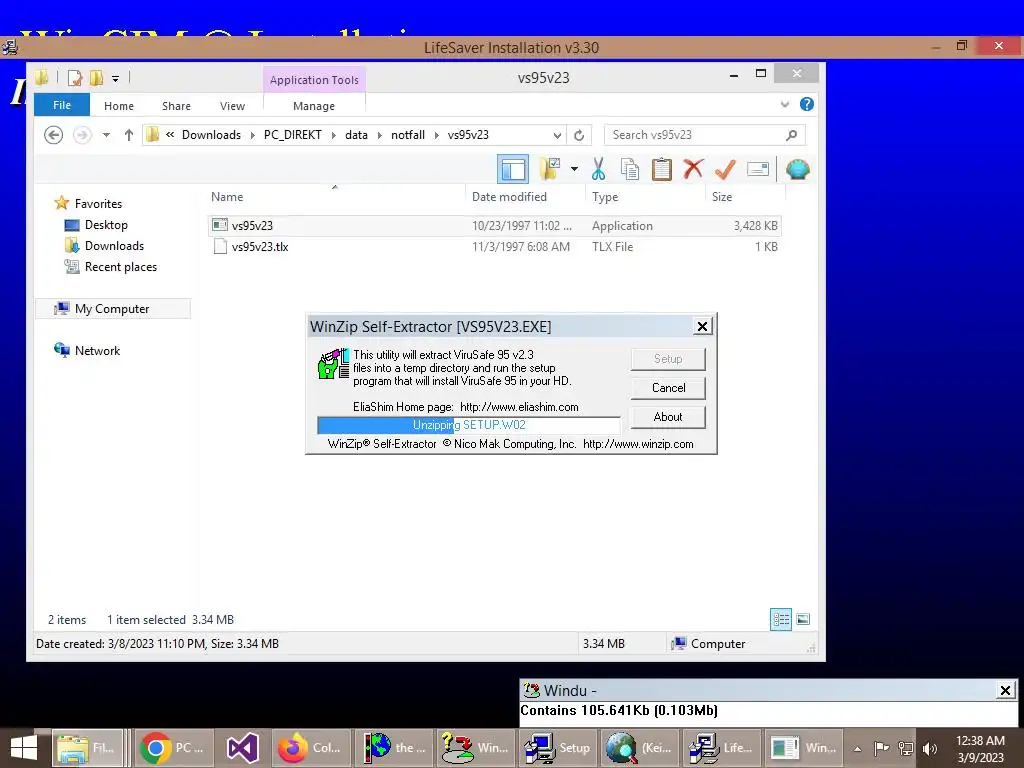
Task: Switch to Firefox in the taskbar
Action: coord(310,748)
